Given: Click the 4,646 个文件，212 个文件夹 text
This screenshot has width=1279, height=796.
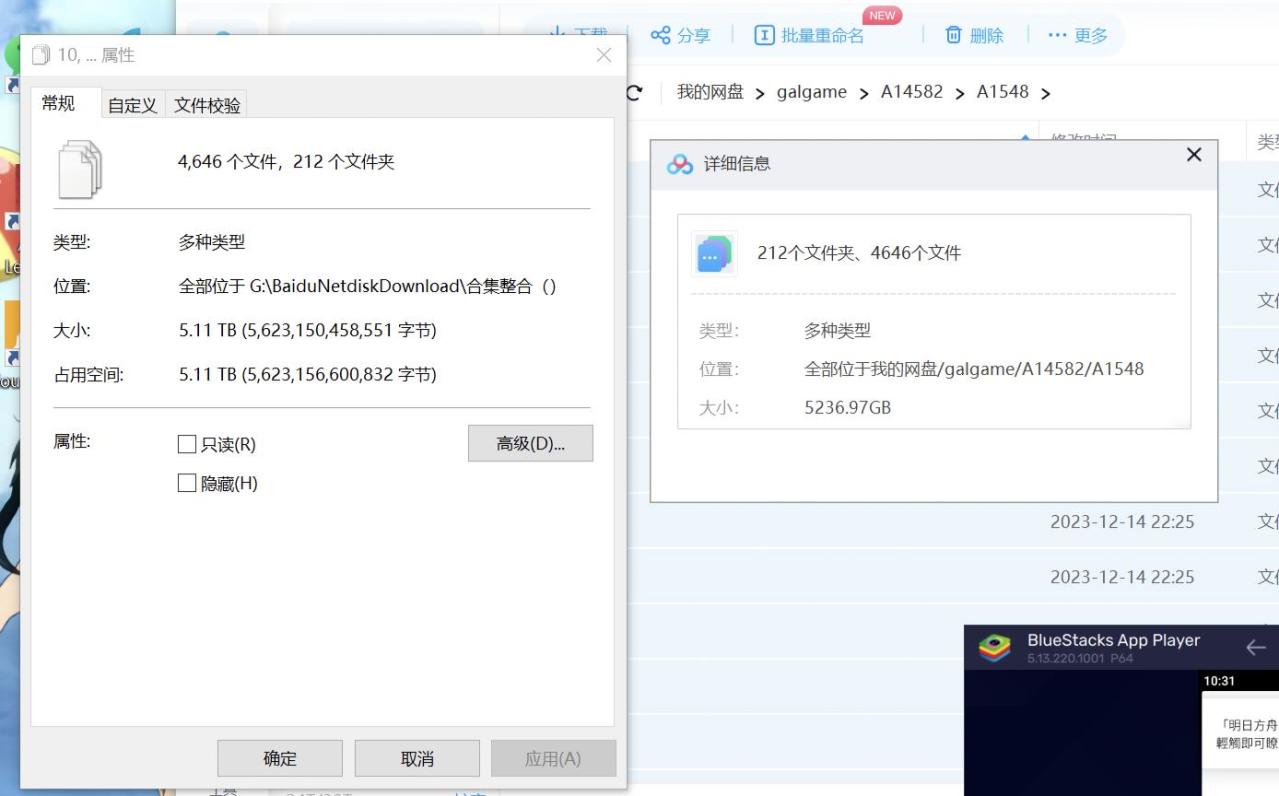Looking at the screenshot, I should click(286, 162).
